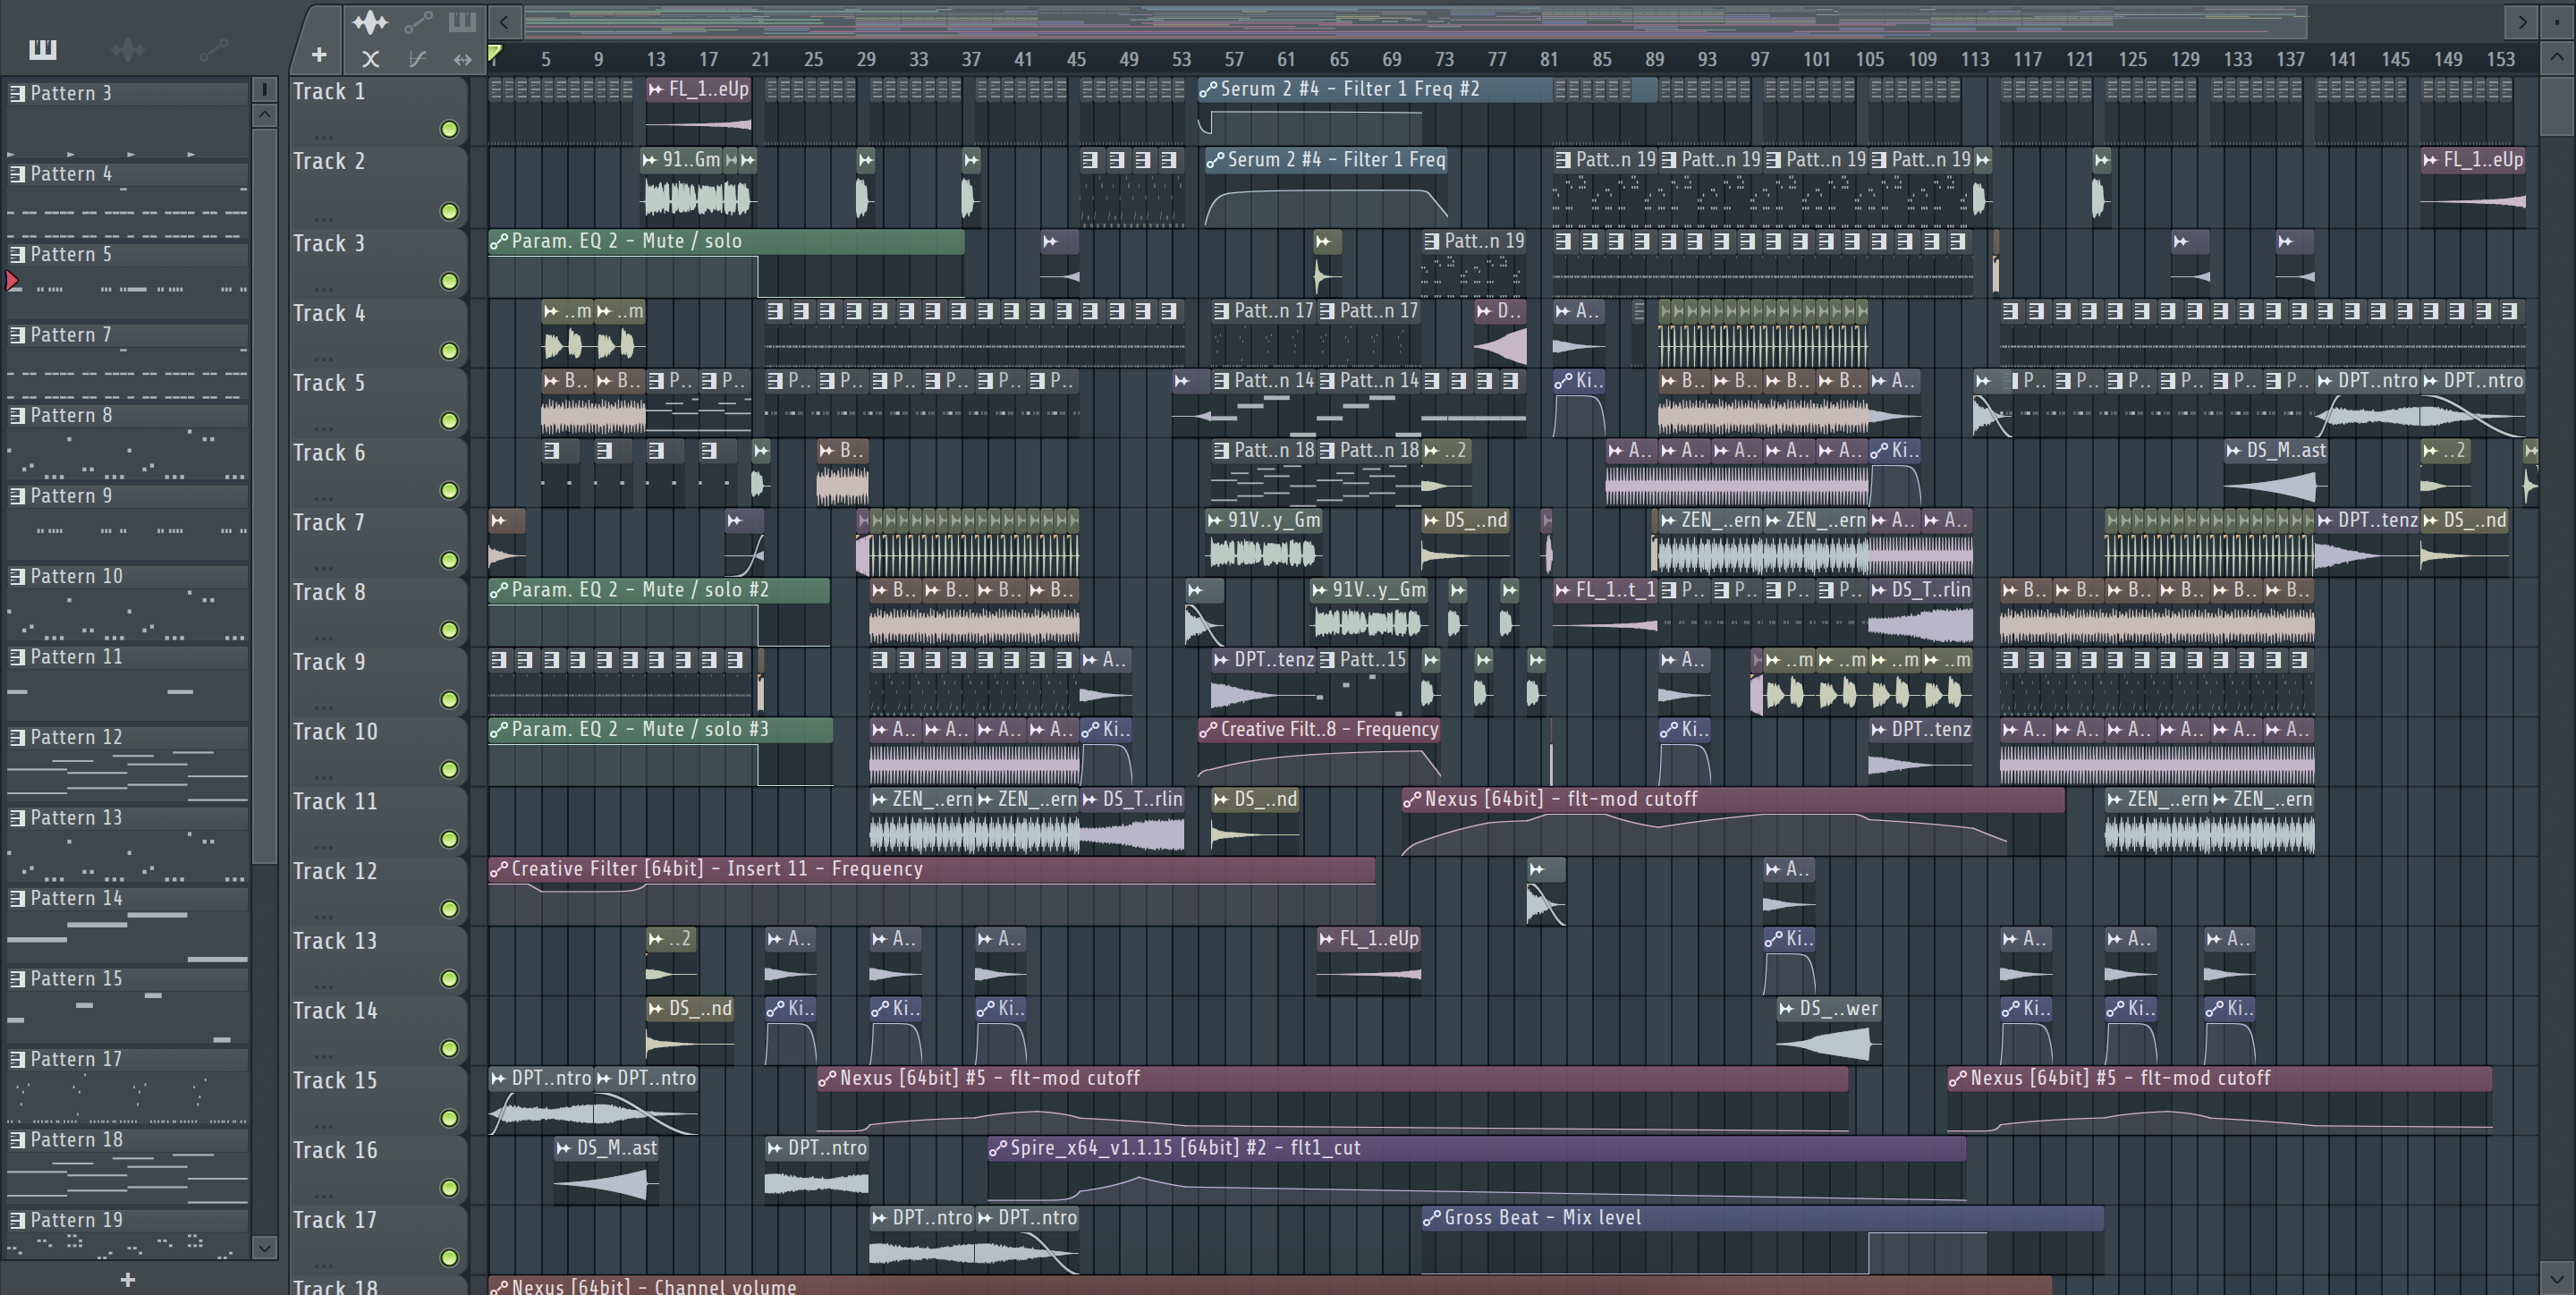This screenshot has height=1295, width=2576.
Task: Click the add track plus button above Track 1
Action: [319, 54]
